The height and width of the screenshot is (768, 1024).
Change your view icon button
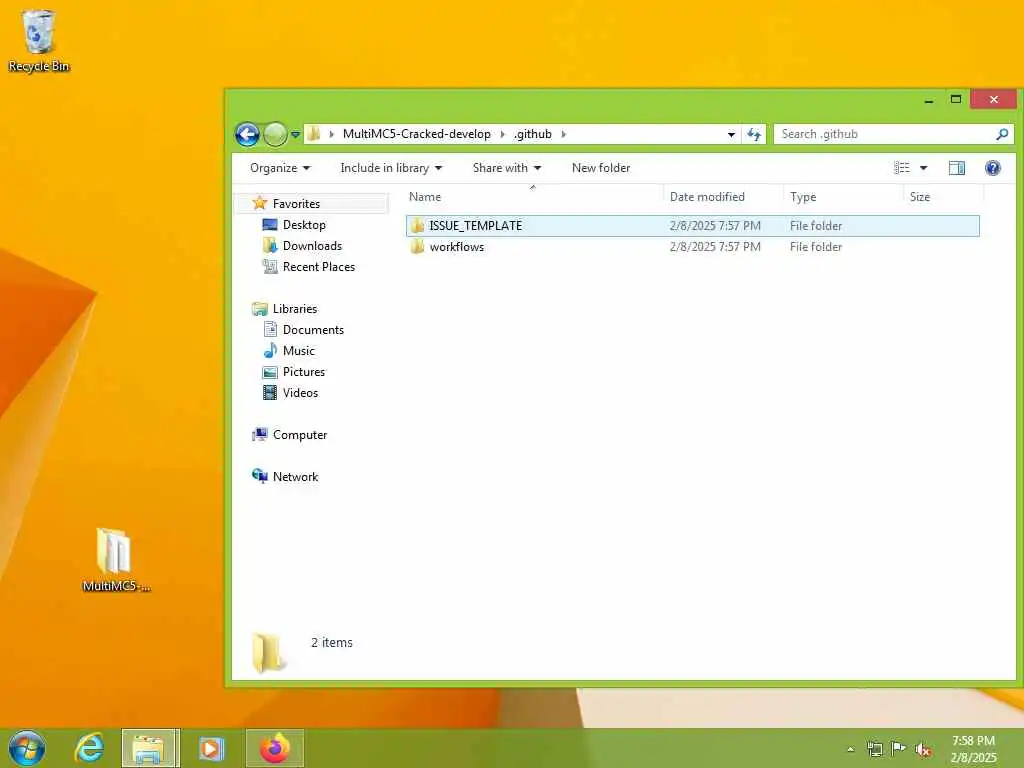pyautogui.click(x=901, y=168)
